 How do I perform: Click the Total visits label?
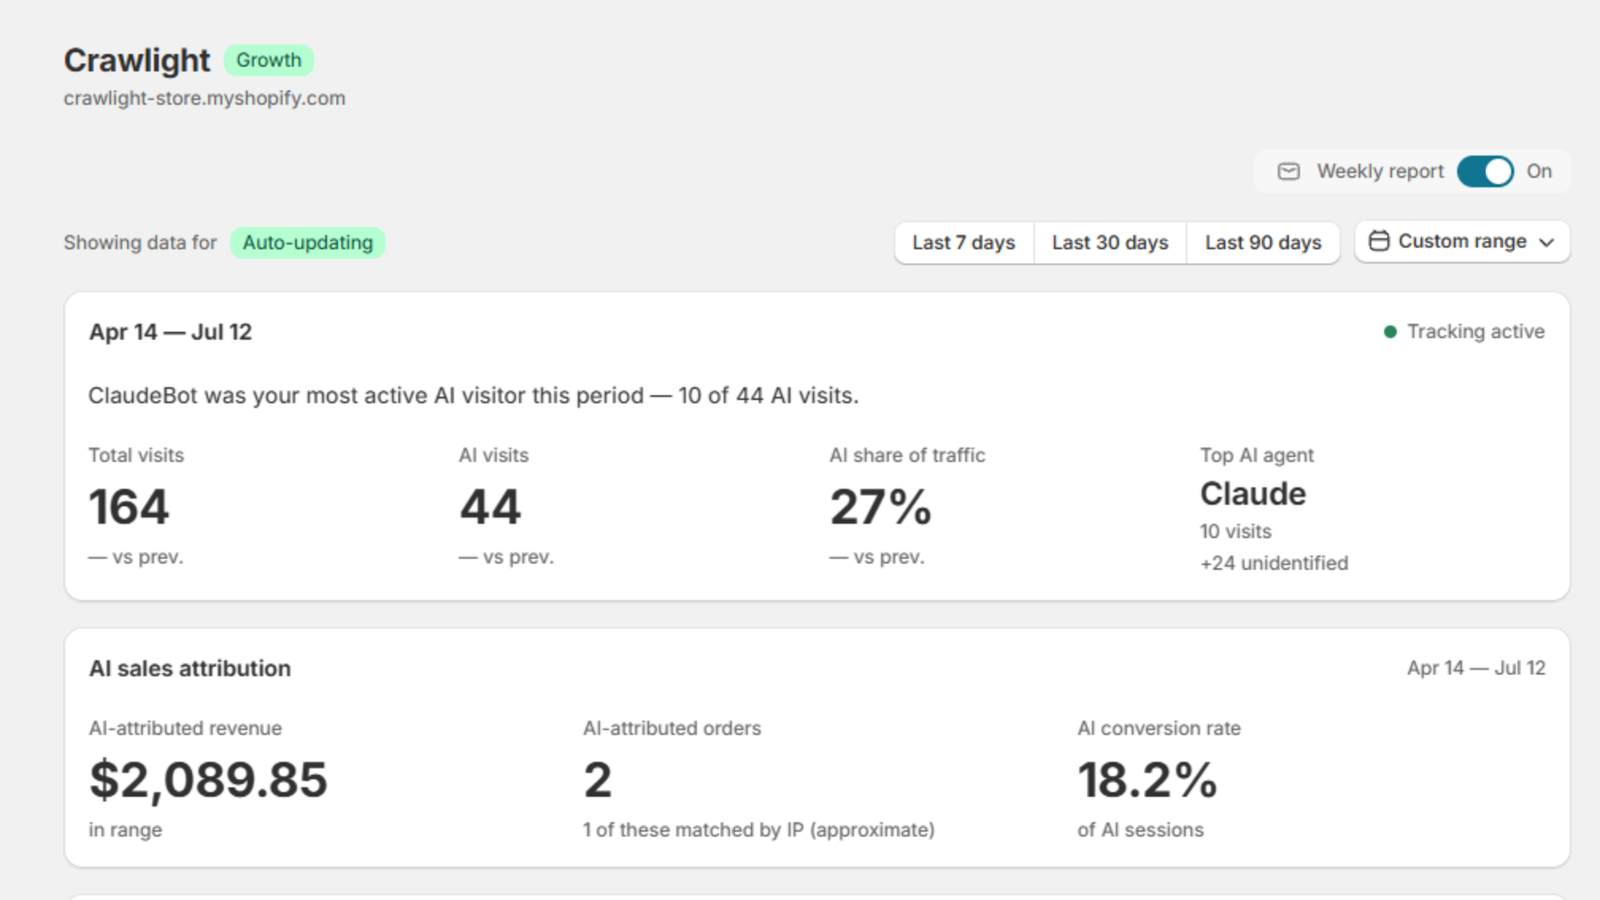click(136, 455)
